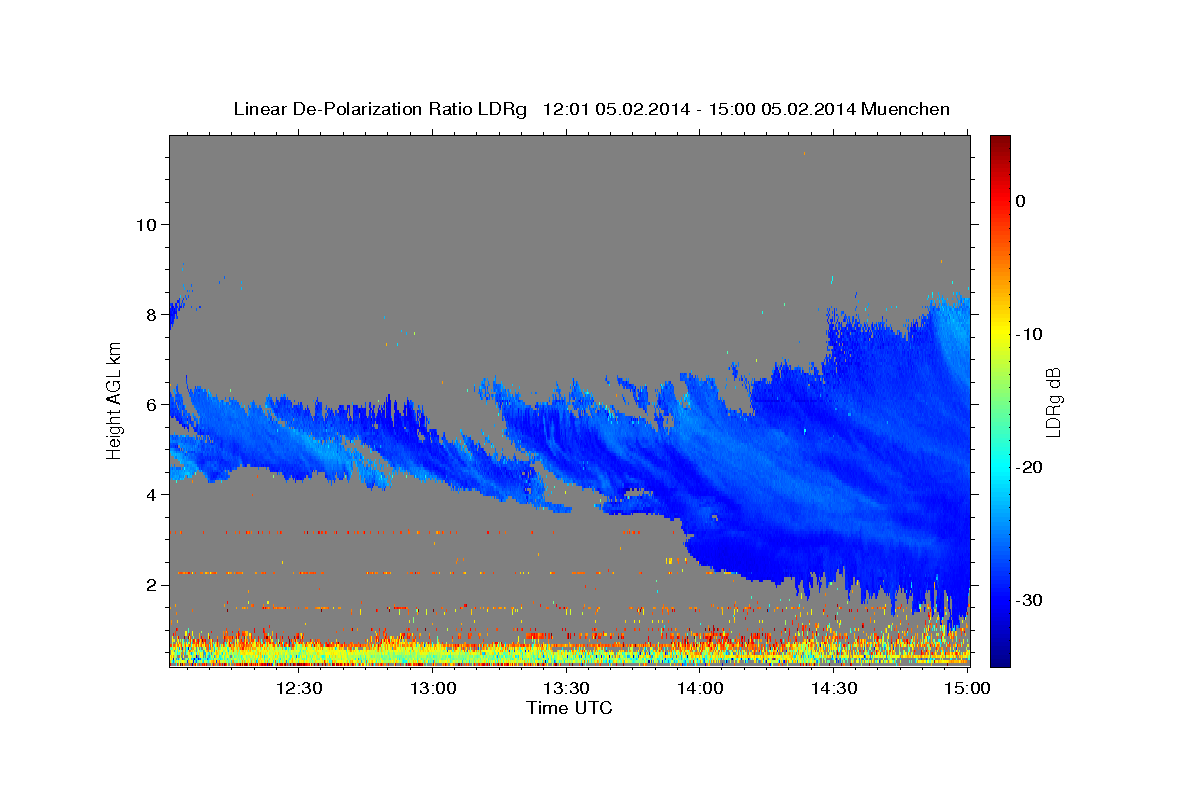
Task: Click the '10' height axis label
Action: coord(147,224)
